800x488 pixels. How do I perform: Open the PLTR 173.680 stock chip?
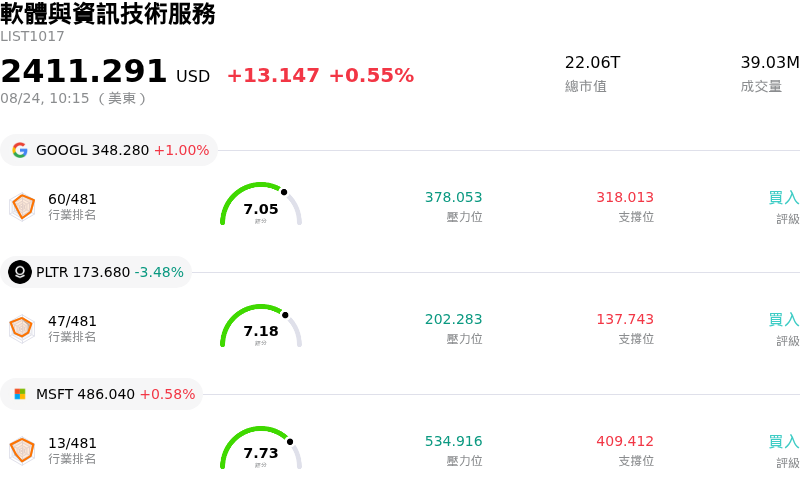click(96, 272)
